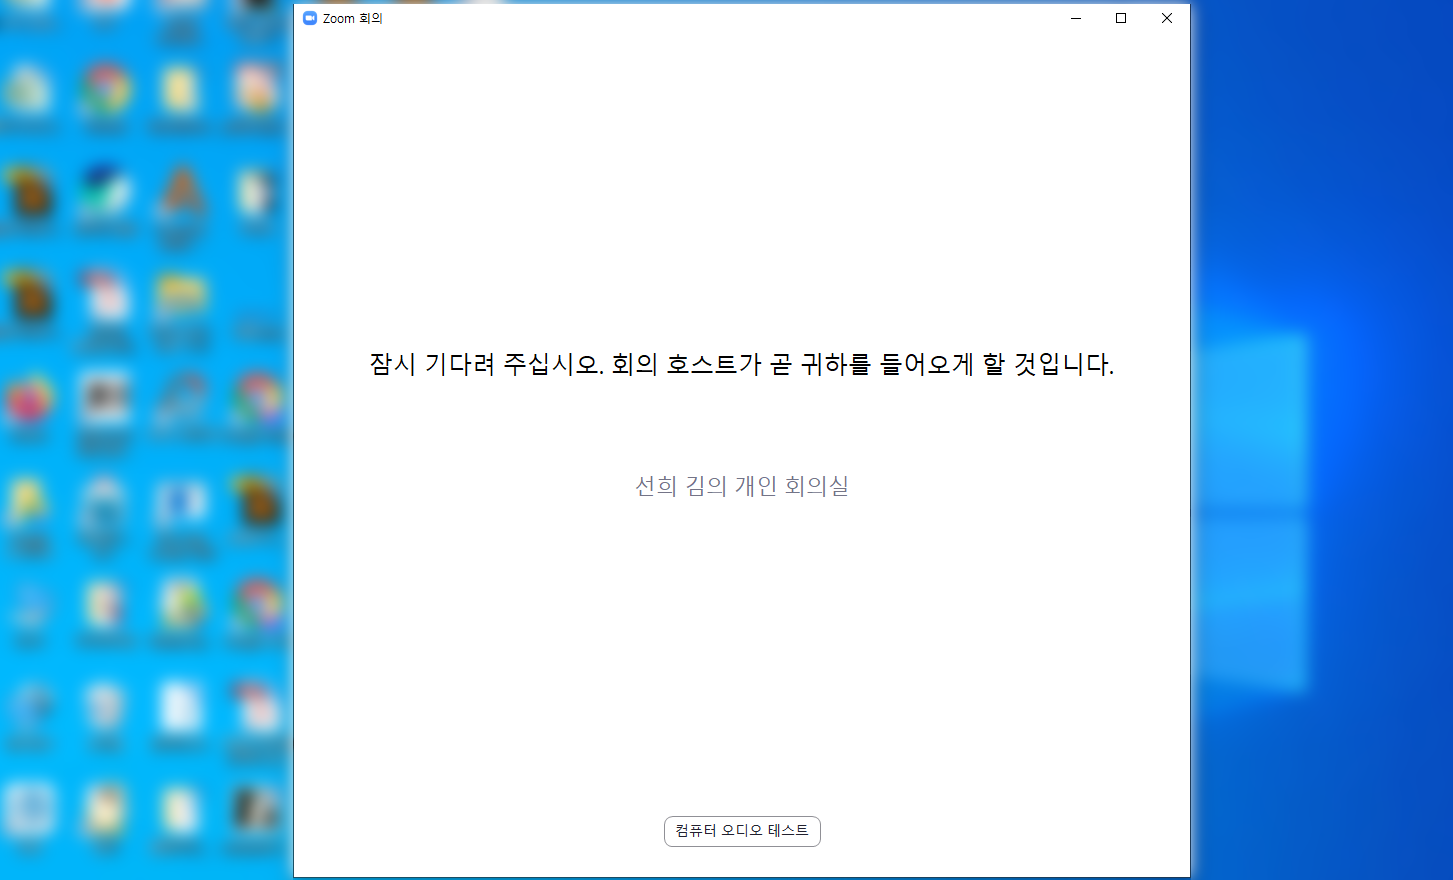
Task: Maximize the Zoom meeting window
Action: click(x=1121, y=18)
